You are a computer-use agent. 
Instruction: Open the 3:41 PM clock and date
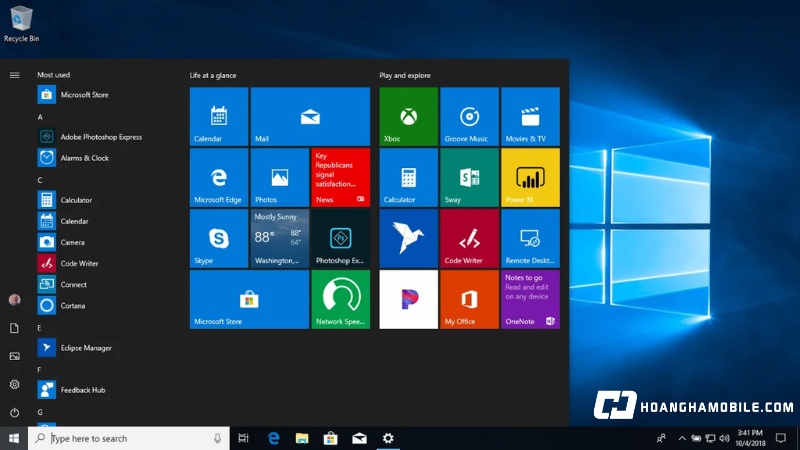coord(750,438)
